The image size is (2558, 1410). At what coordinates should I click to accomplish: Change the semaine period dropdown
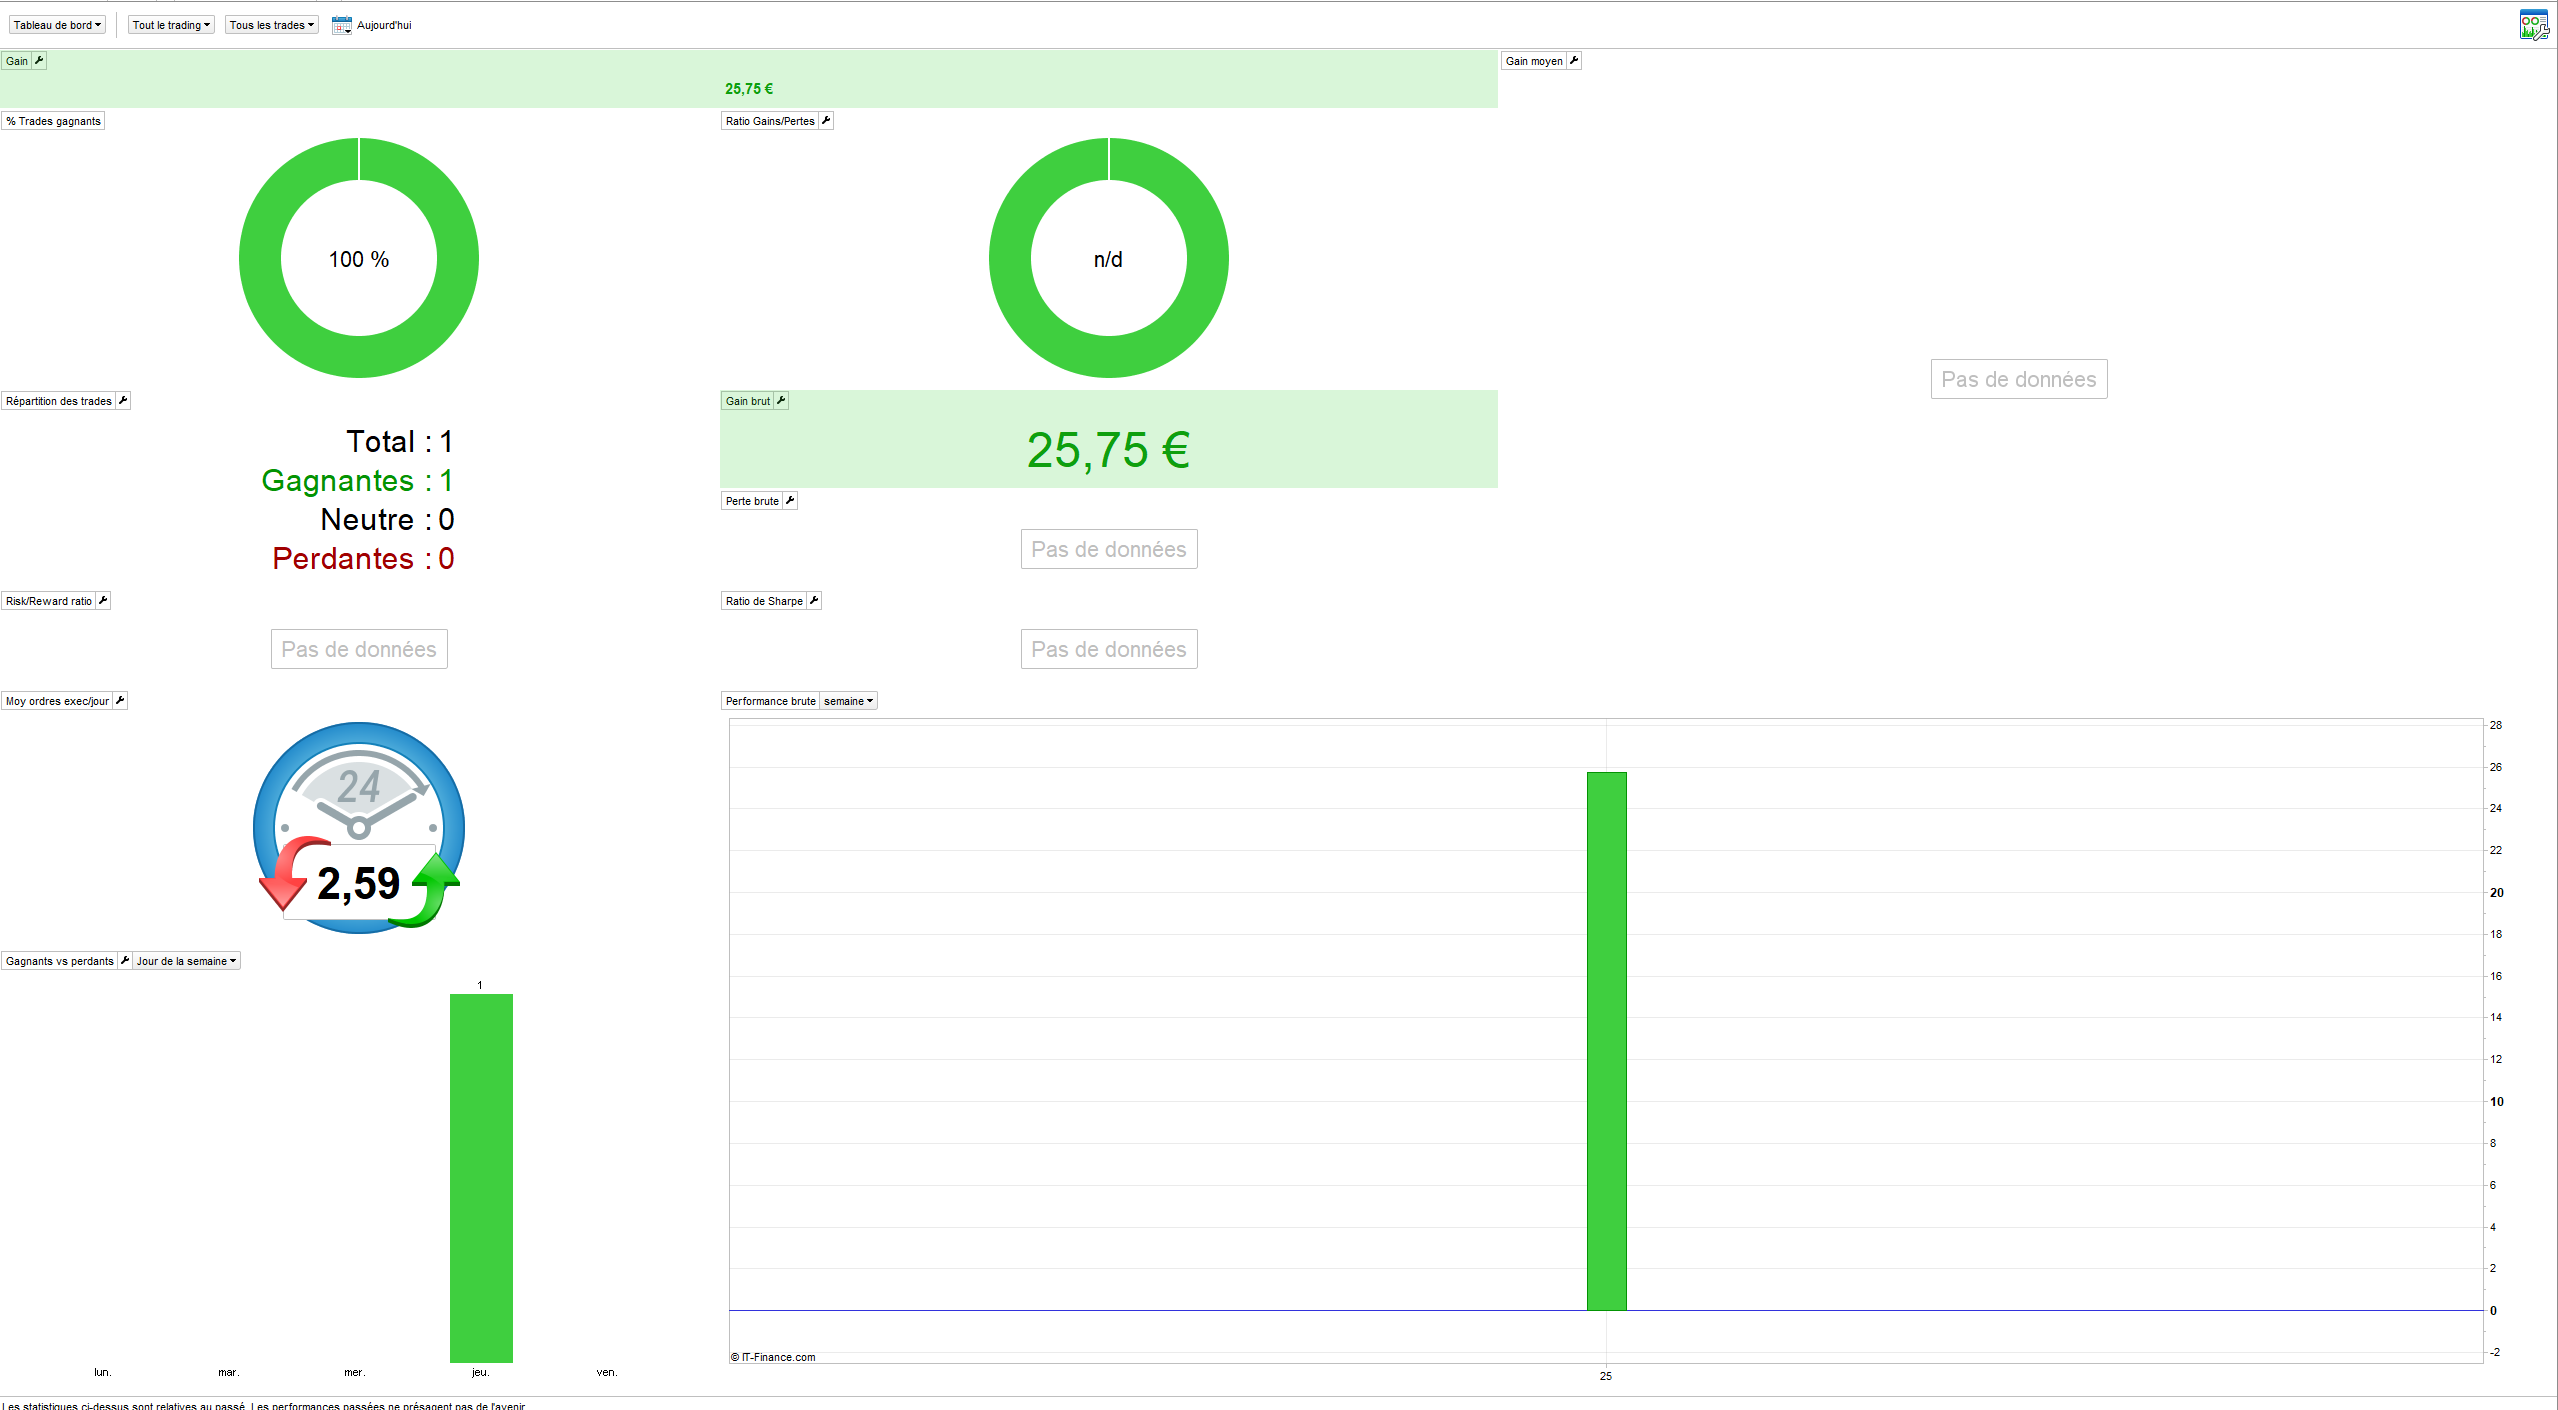click(848, 701)
